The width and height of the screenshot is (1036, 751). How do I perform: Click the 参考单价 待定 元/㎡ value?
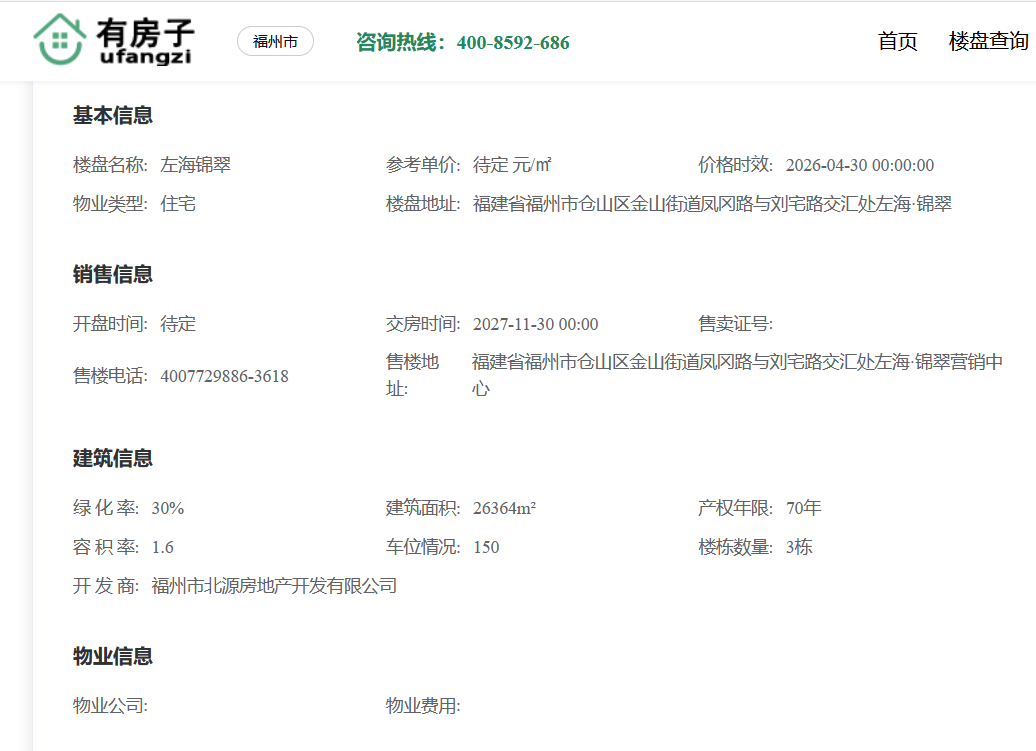512,165
